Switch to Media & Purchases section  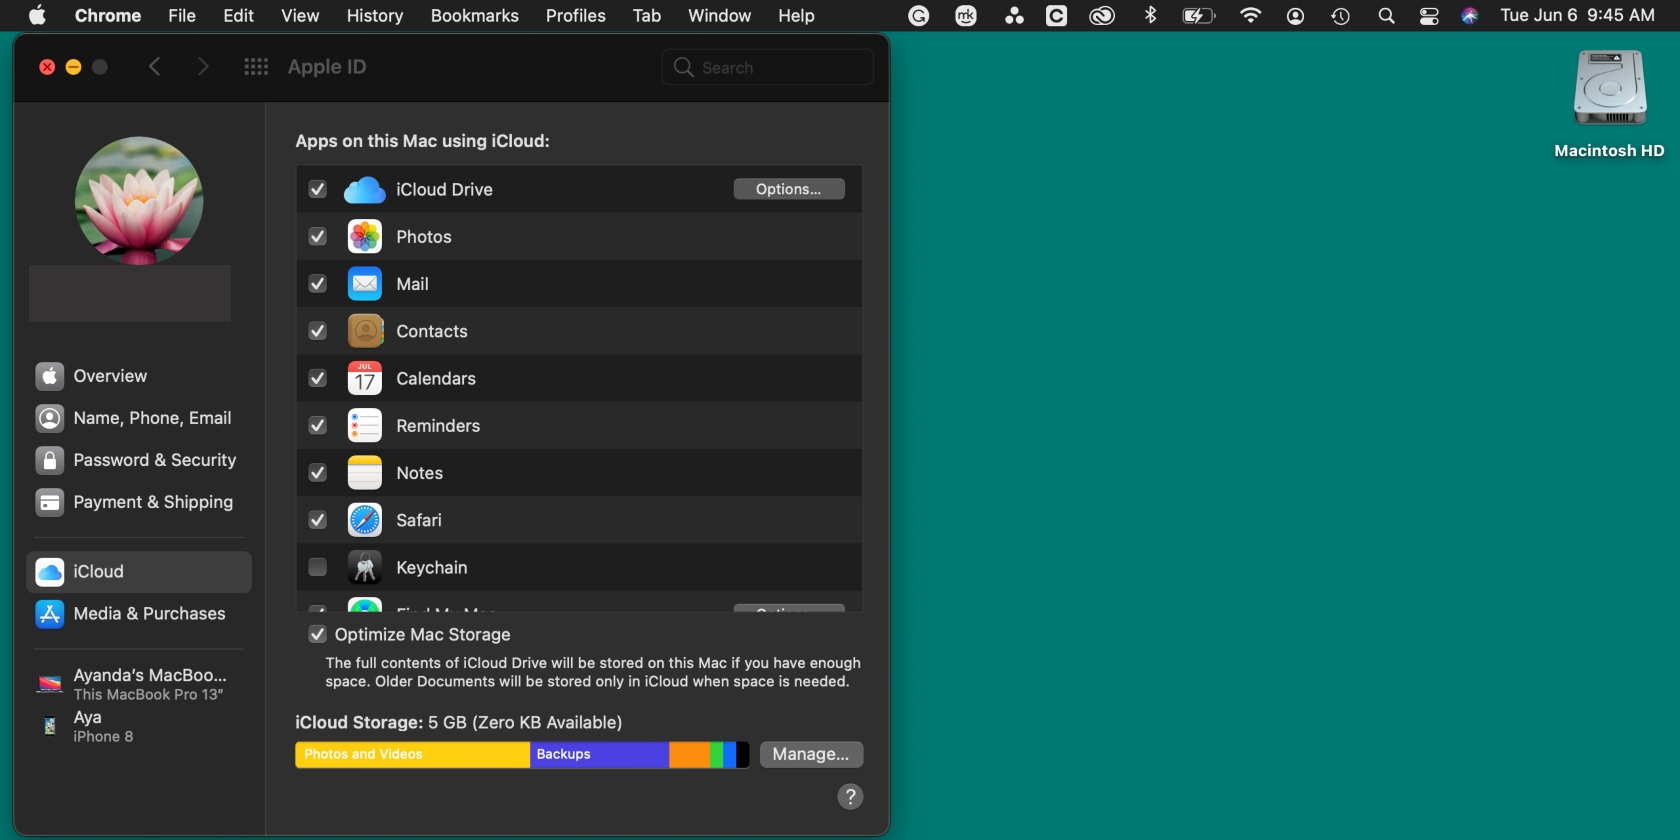click(149, 614)
